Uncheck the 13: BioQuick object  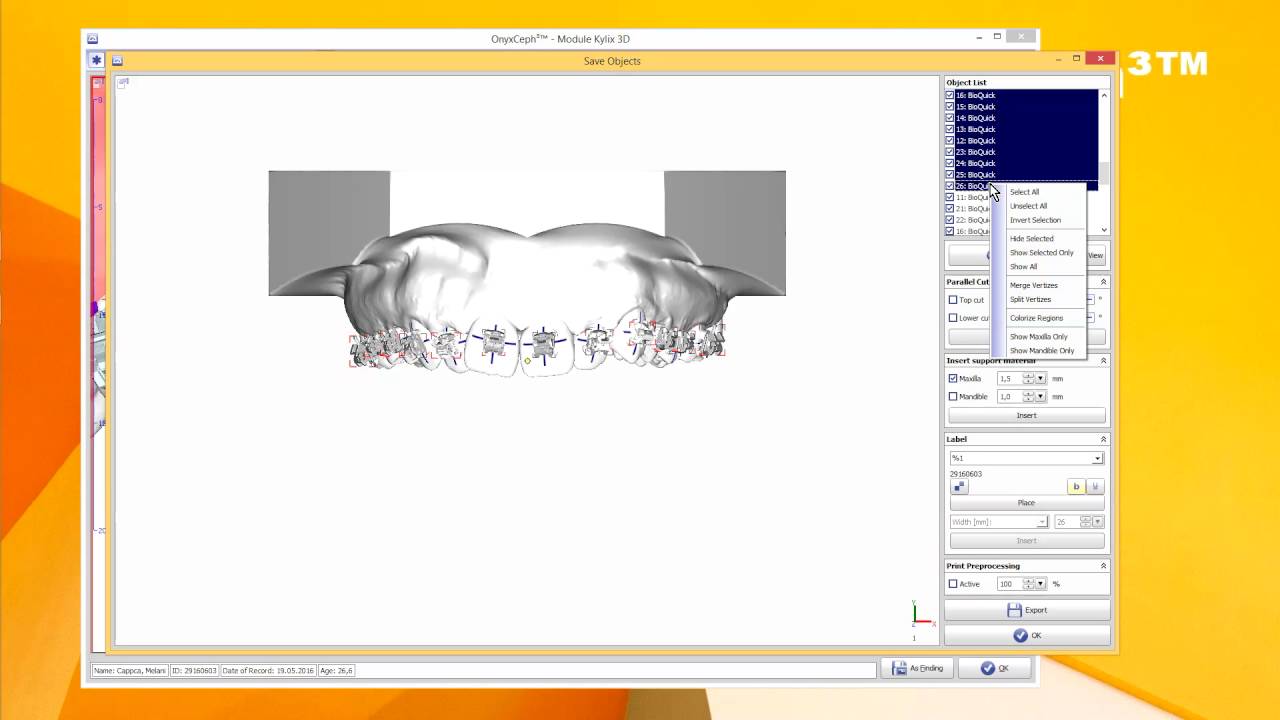click(x=950, y=129)
